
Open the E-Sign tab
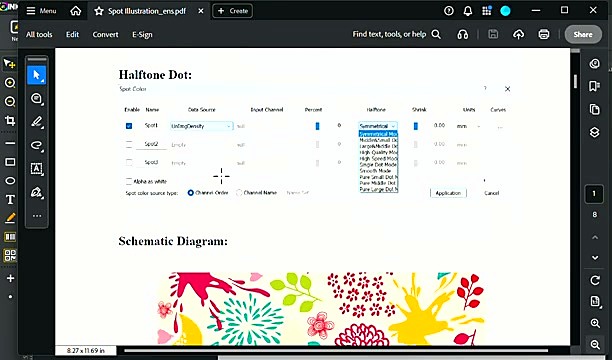[142, 34]
